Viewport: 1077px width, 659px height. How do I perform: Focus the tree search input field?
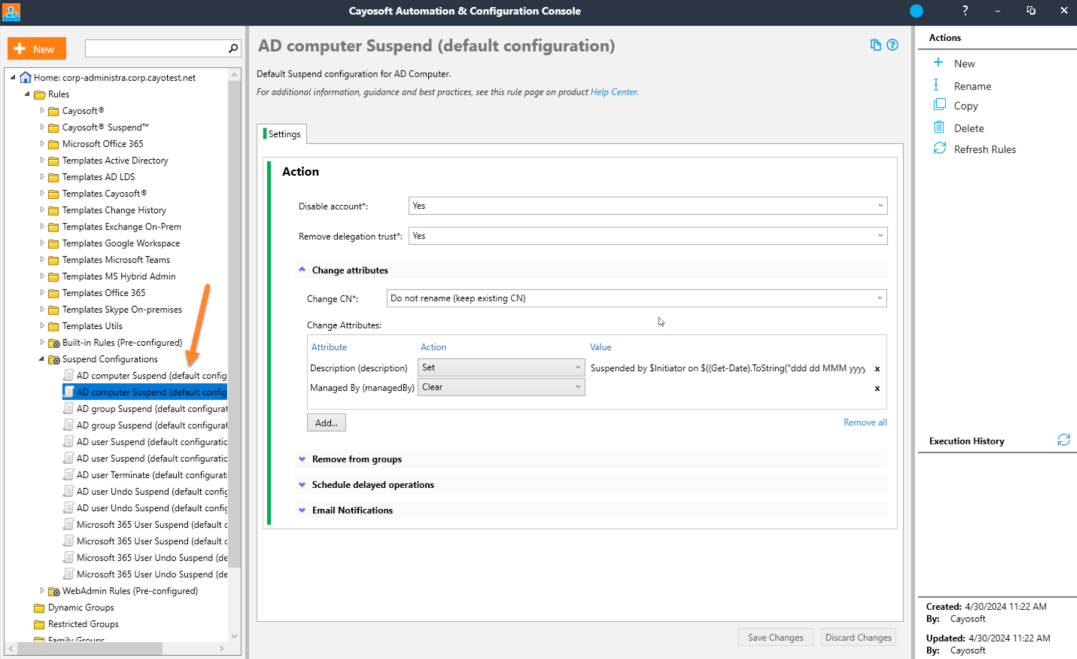[x=157, y=48]
